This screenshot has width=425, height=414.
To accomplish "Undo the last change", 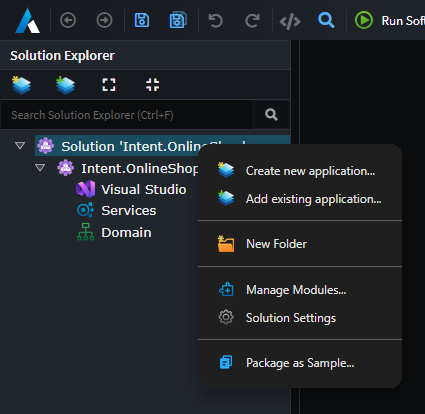I will [x=215, y=21].
